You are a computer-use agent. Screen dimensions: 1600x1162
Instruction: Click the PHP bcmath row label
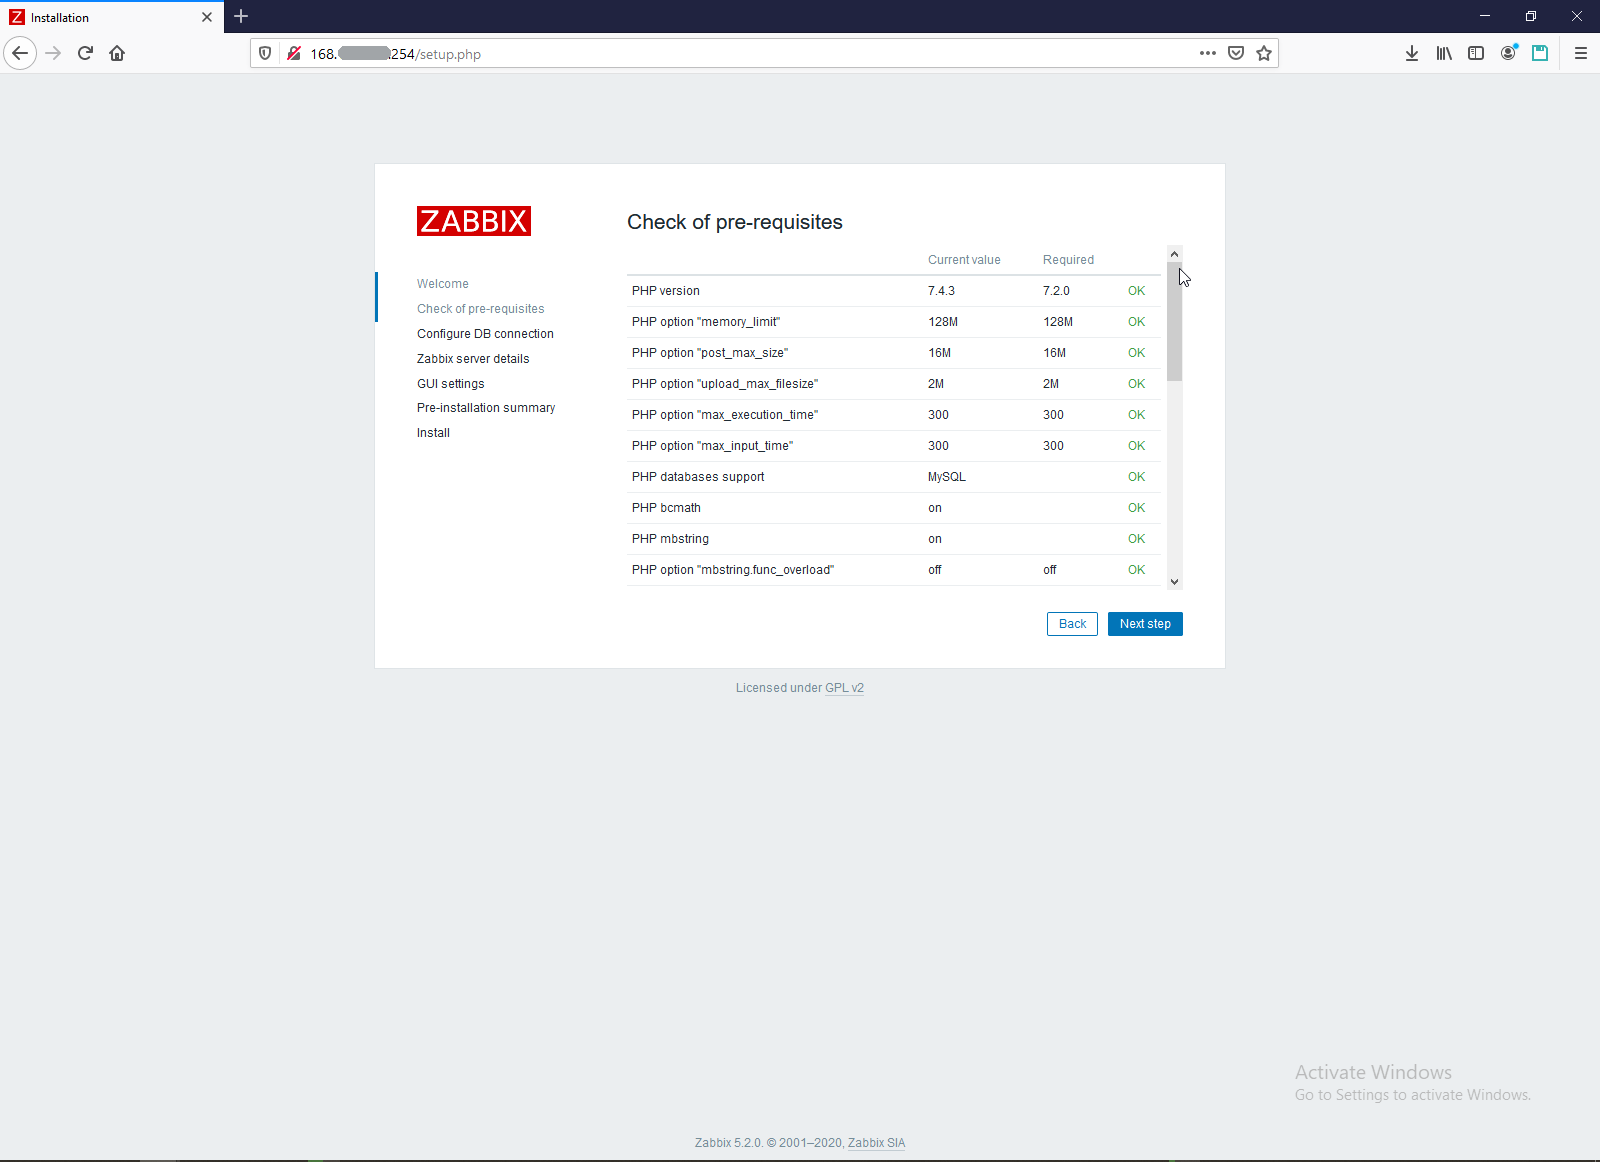coord(666,508)
